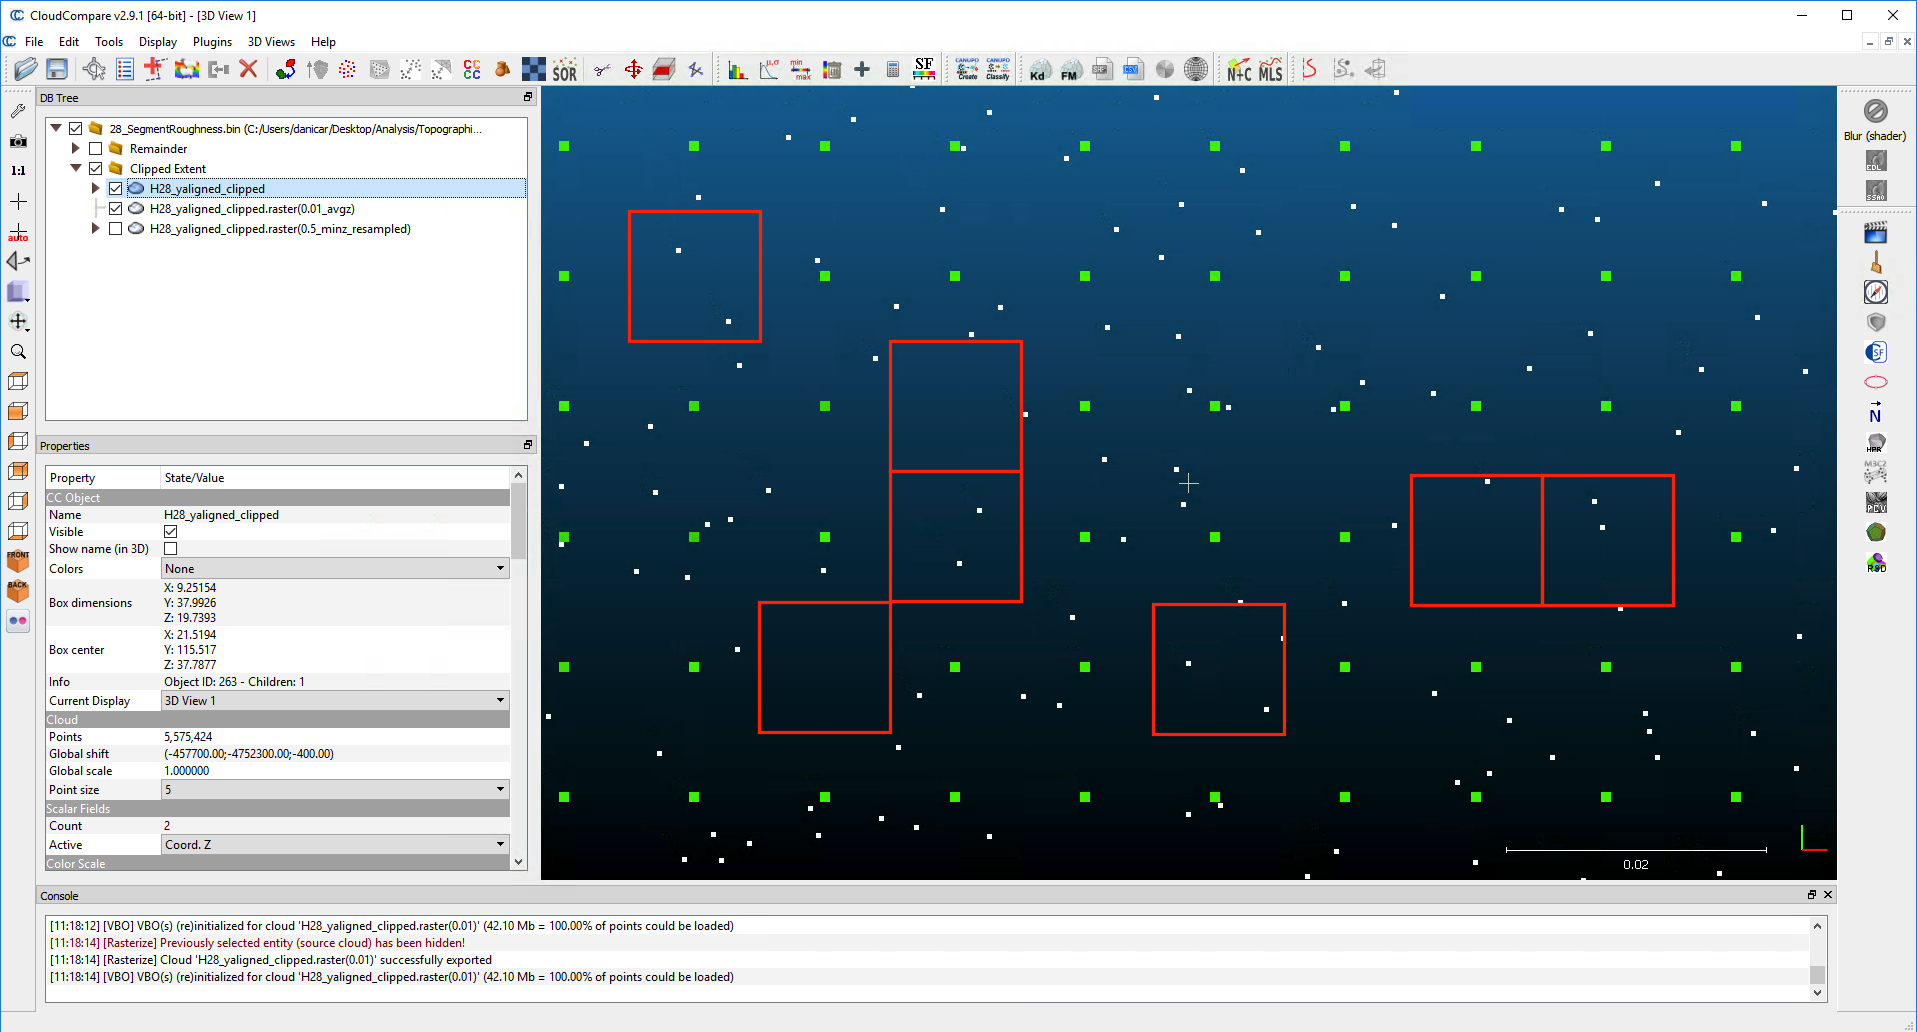The width and height of the screenshot is (1917, 1032).
Task: Run the PCV shading plugin
Action: tap(1877, 503)
